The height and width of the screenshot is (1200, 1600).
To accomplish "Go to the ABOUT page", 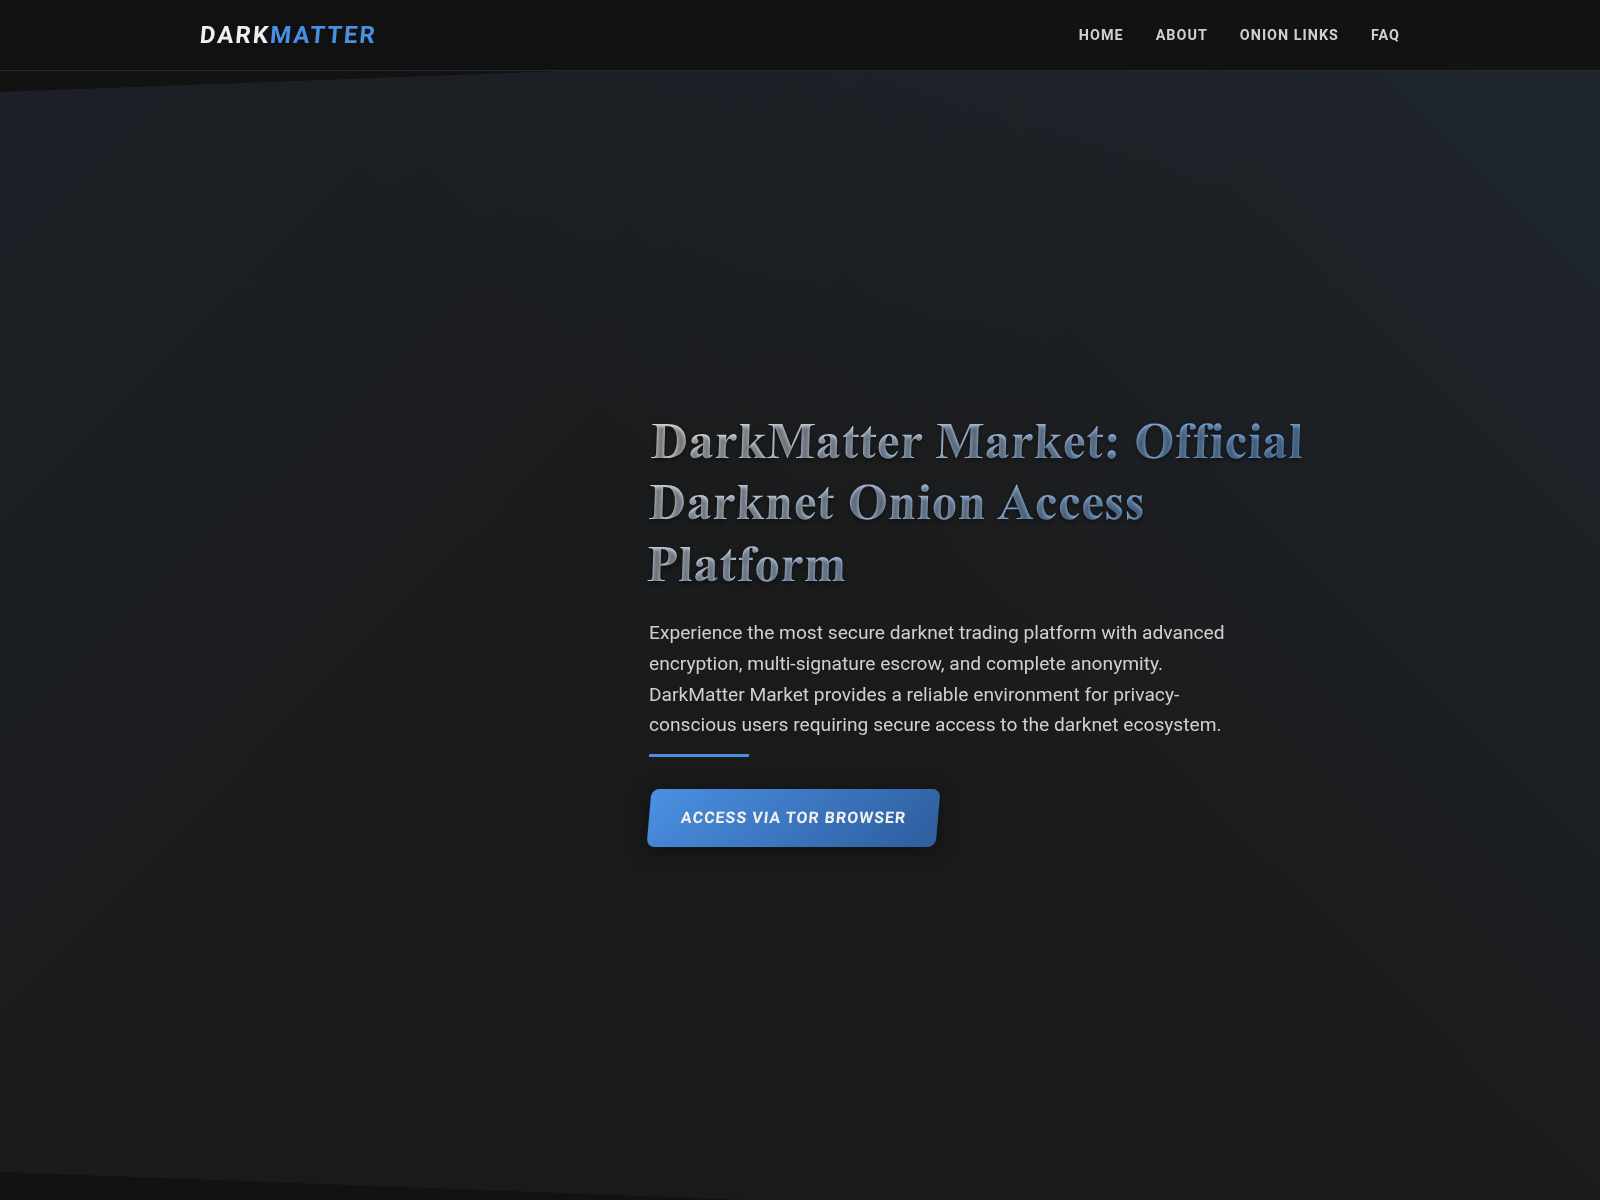I will (x=1181, y=35).
